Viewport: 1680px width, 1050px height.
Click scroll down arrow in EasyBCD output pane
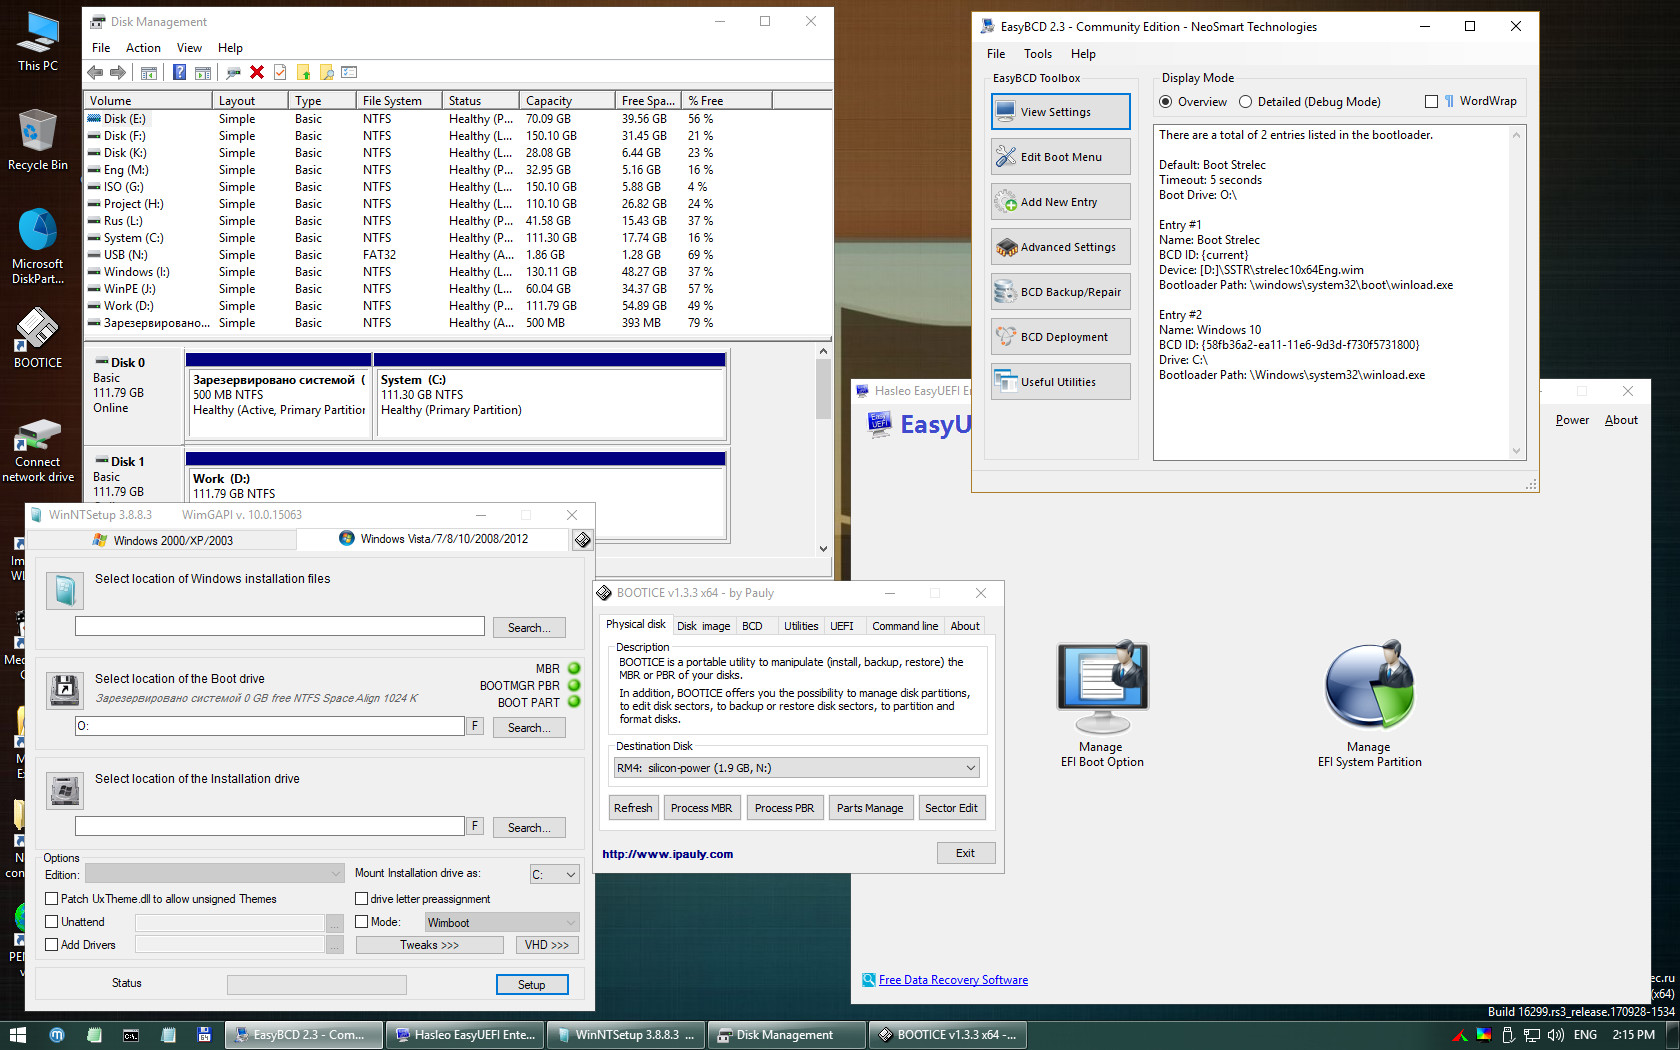click(1516, 451)
